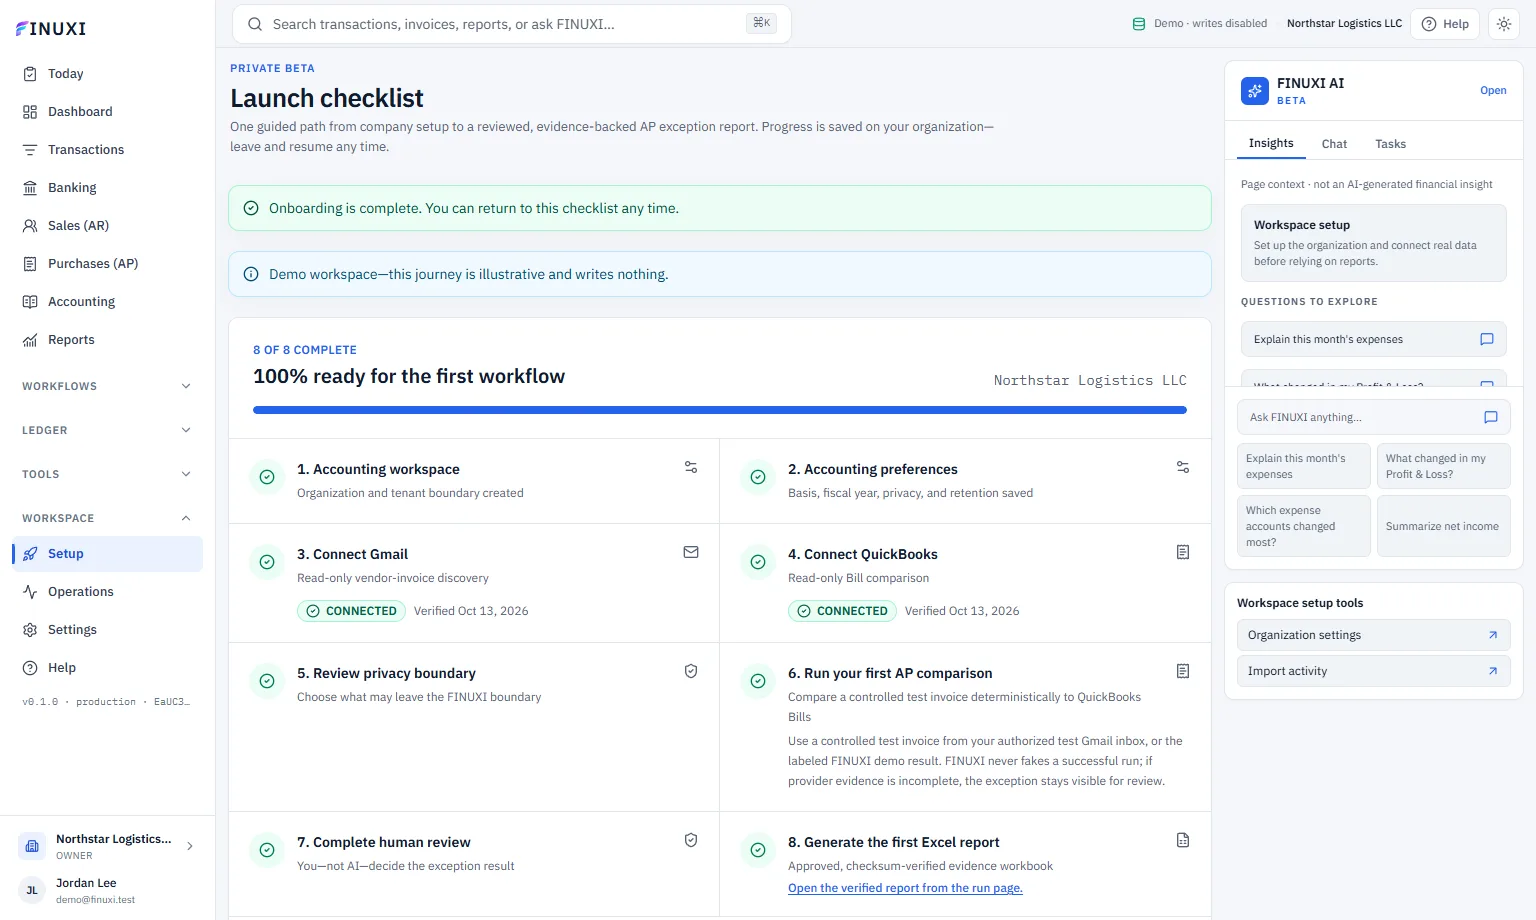This screenshot has height=920, width=1536.
Task: Switch to the Chat tab
Action: [1334, 144]
